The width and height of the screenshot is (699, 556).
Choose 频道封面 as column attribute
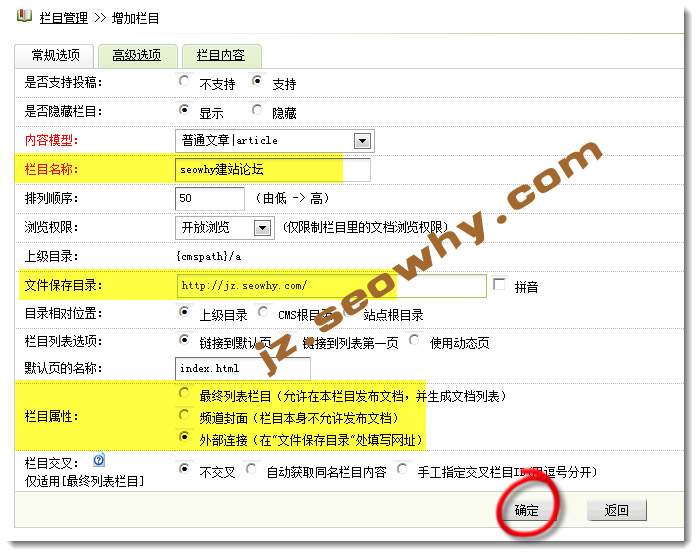(183, 416)
